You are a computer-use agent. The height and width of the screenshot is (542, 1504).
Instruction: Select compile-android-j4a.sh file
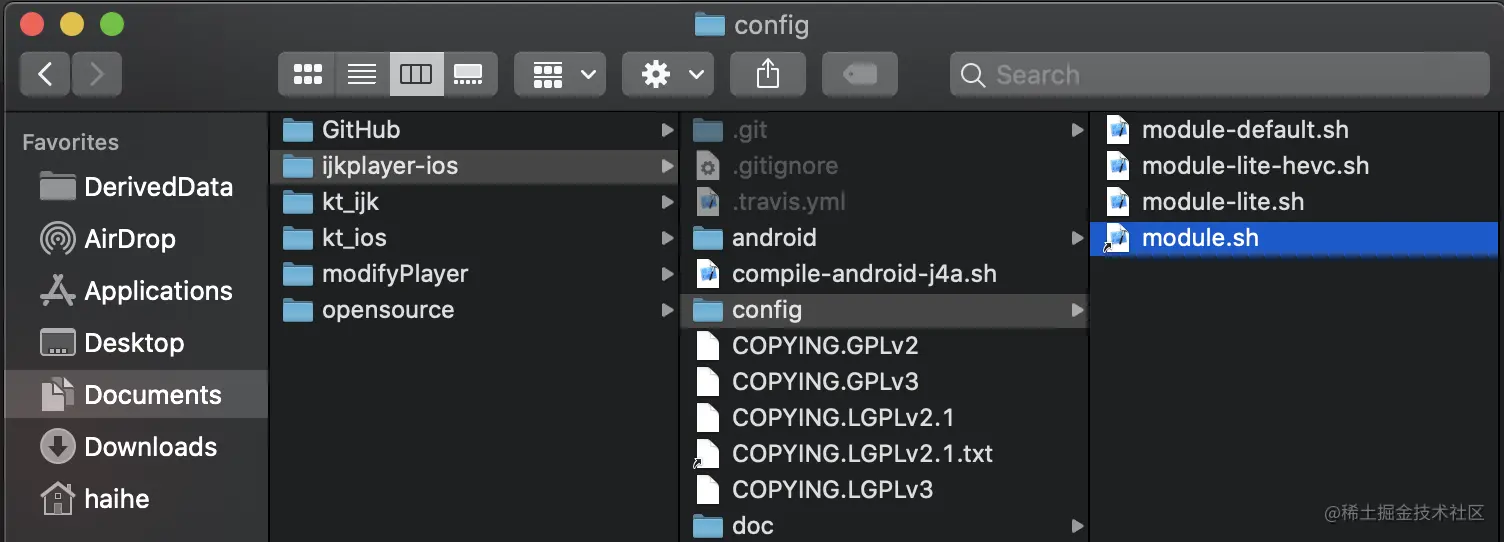(884, 274)
